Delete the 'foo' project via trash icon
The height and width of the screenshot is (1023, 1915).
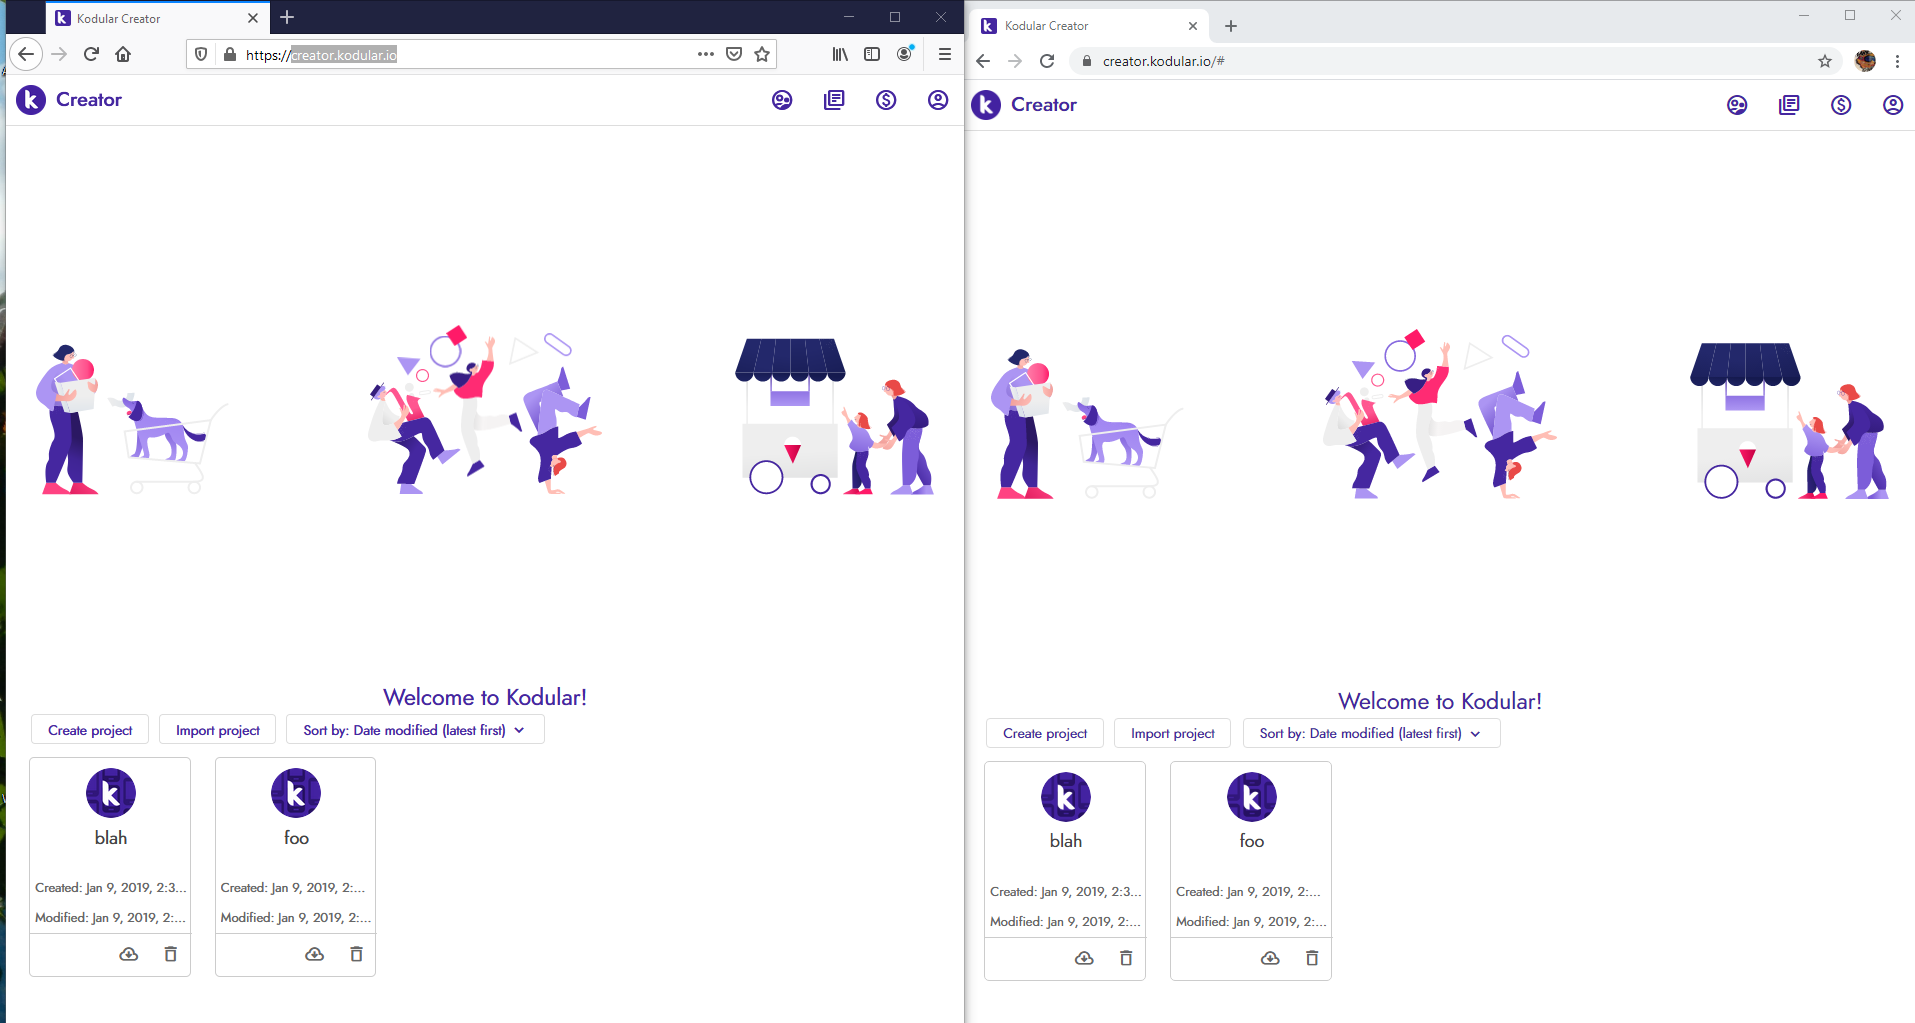356,954
